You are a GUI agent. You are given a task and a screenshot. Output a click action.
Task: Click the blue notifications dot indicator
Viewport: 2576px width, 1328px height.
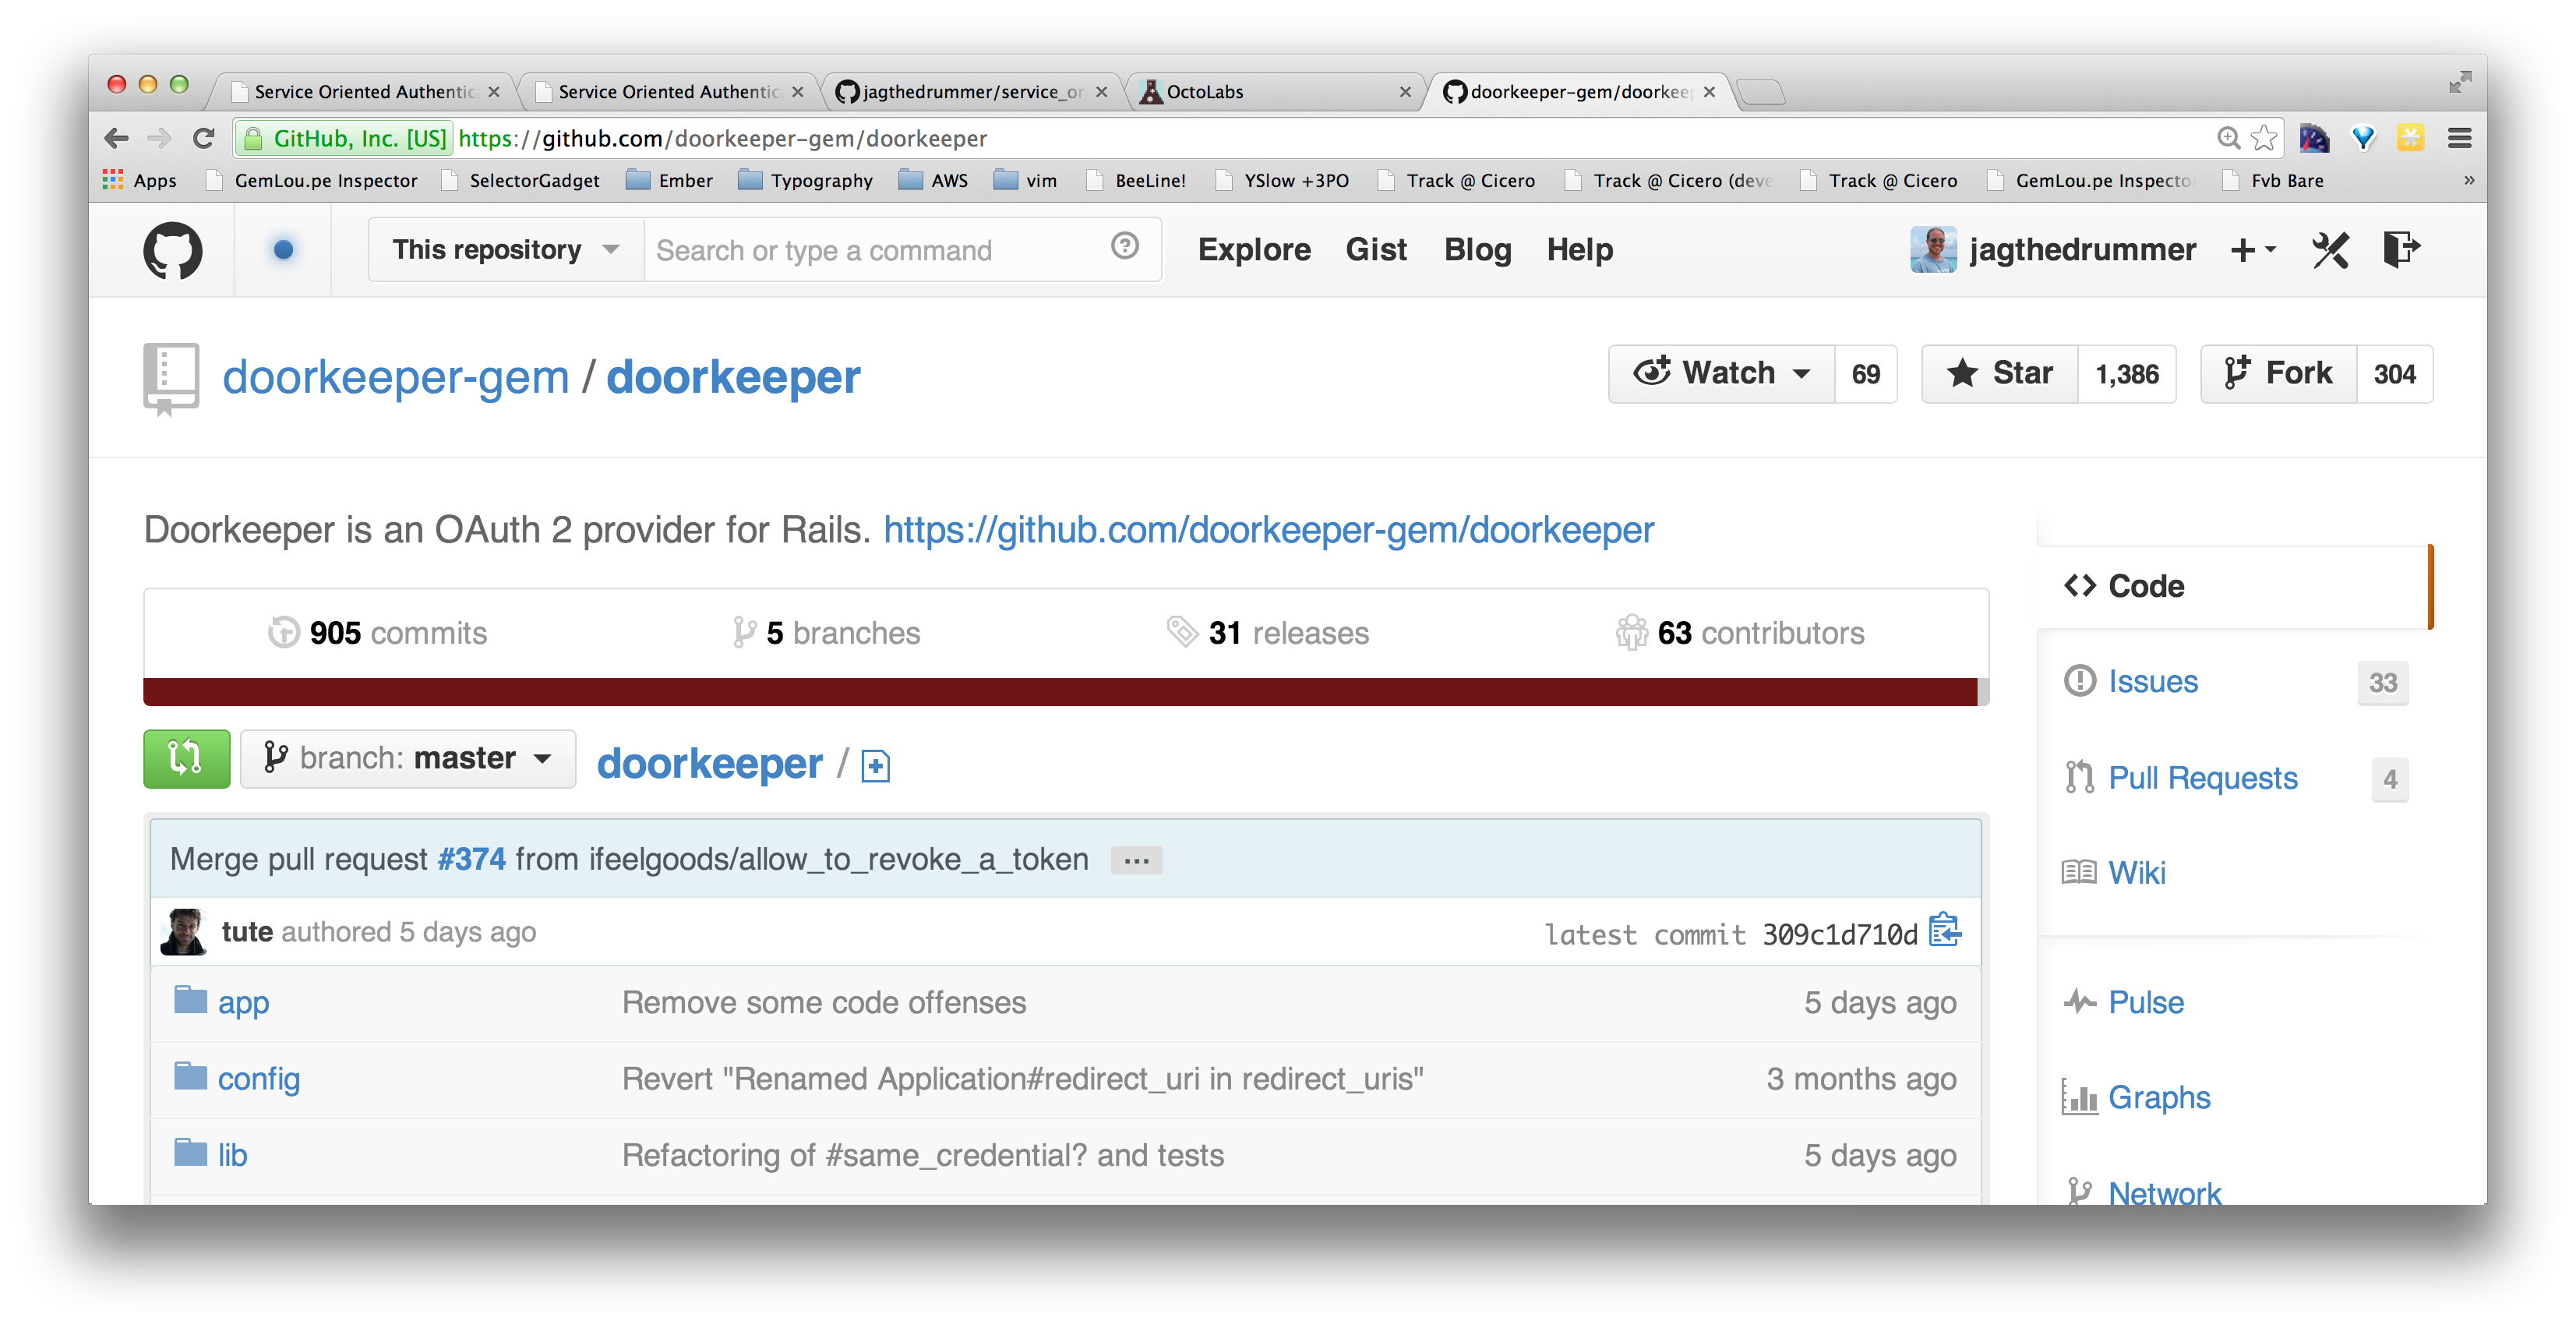(283, 249)
